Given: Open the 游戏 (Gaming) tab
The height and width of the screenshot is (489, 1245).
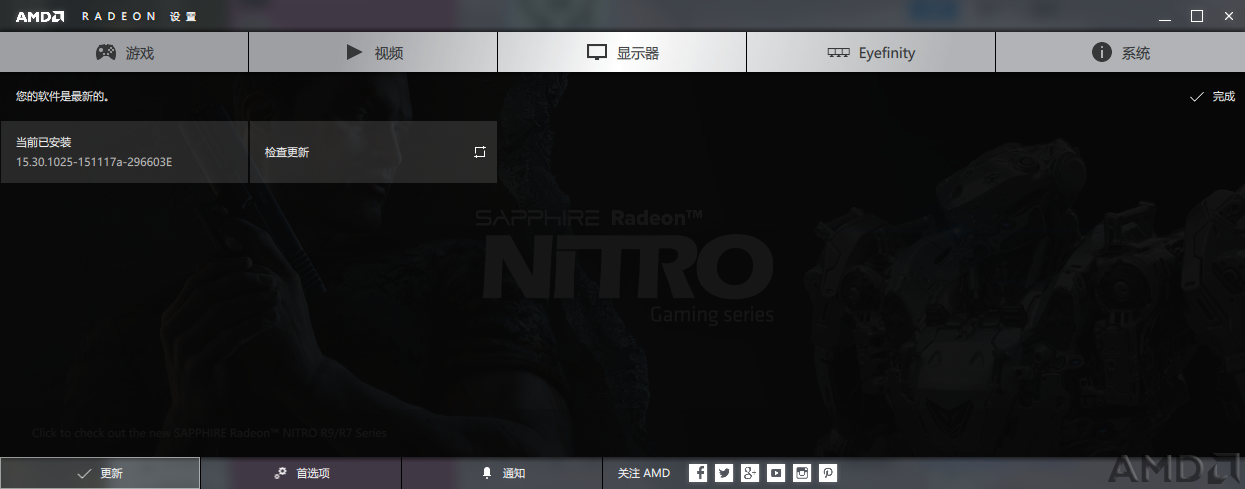Looking at the screenshot, I should click(124, 52).
